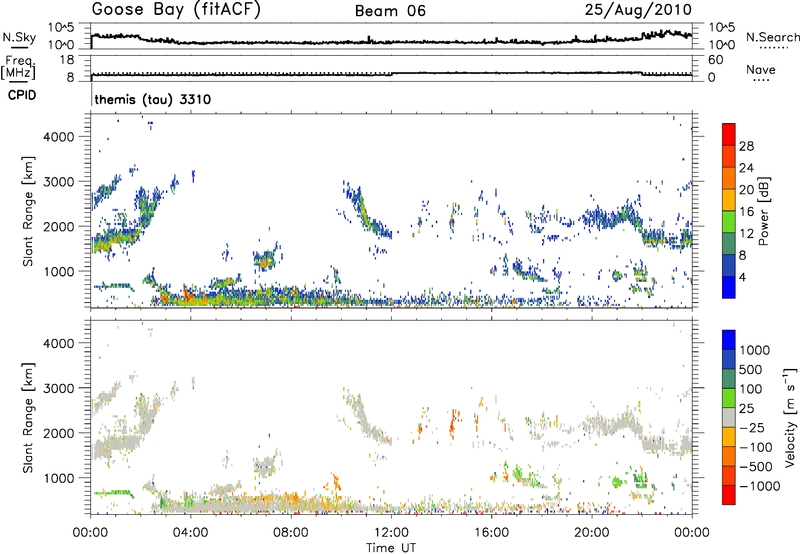Click the blue bottom of power colorbar
The height and width of the screenshot is (554, 800).
tap(729, 288)
